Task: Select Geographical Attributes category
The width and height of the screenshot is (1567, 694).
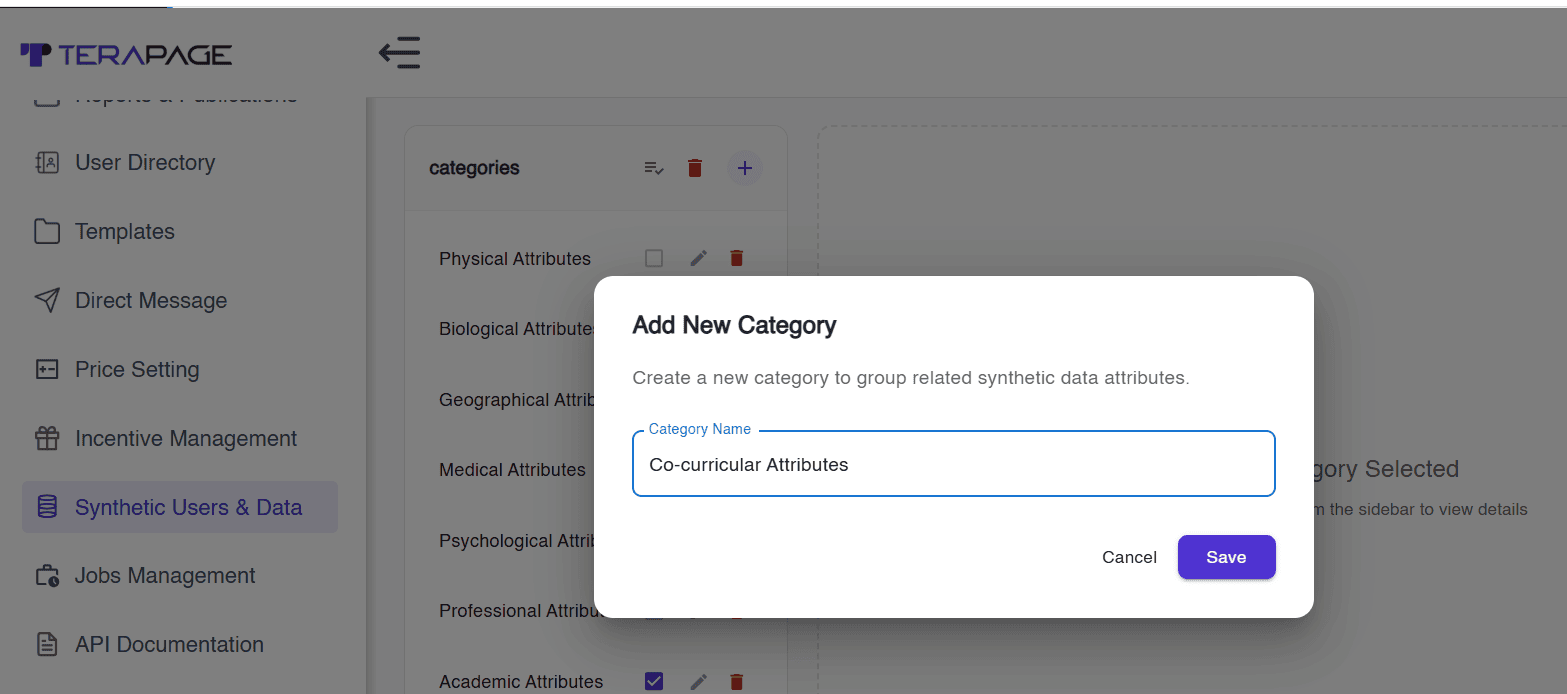Action: click(x=517, y=399)
